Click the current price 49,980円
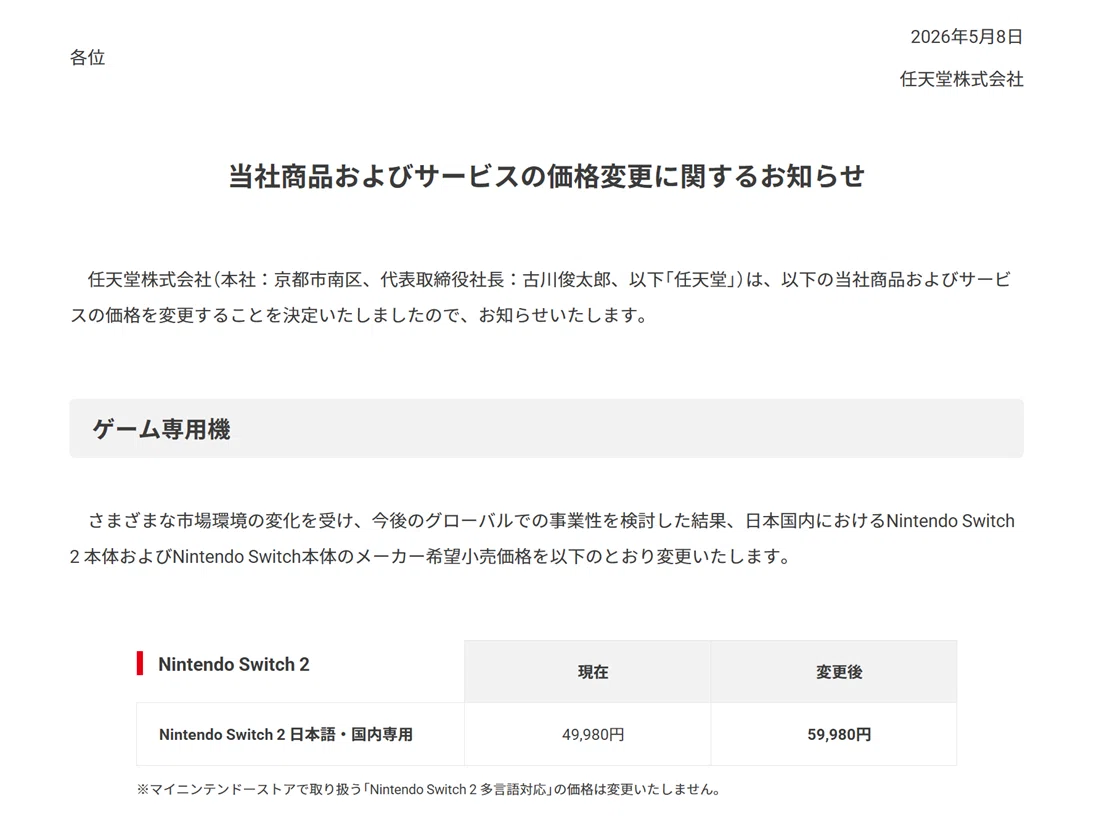Screen dimensions: 1104x827 [593, 734]
